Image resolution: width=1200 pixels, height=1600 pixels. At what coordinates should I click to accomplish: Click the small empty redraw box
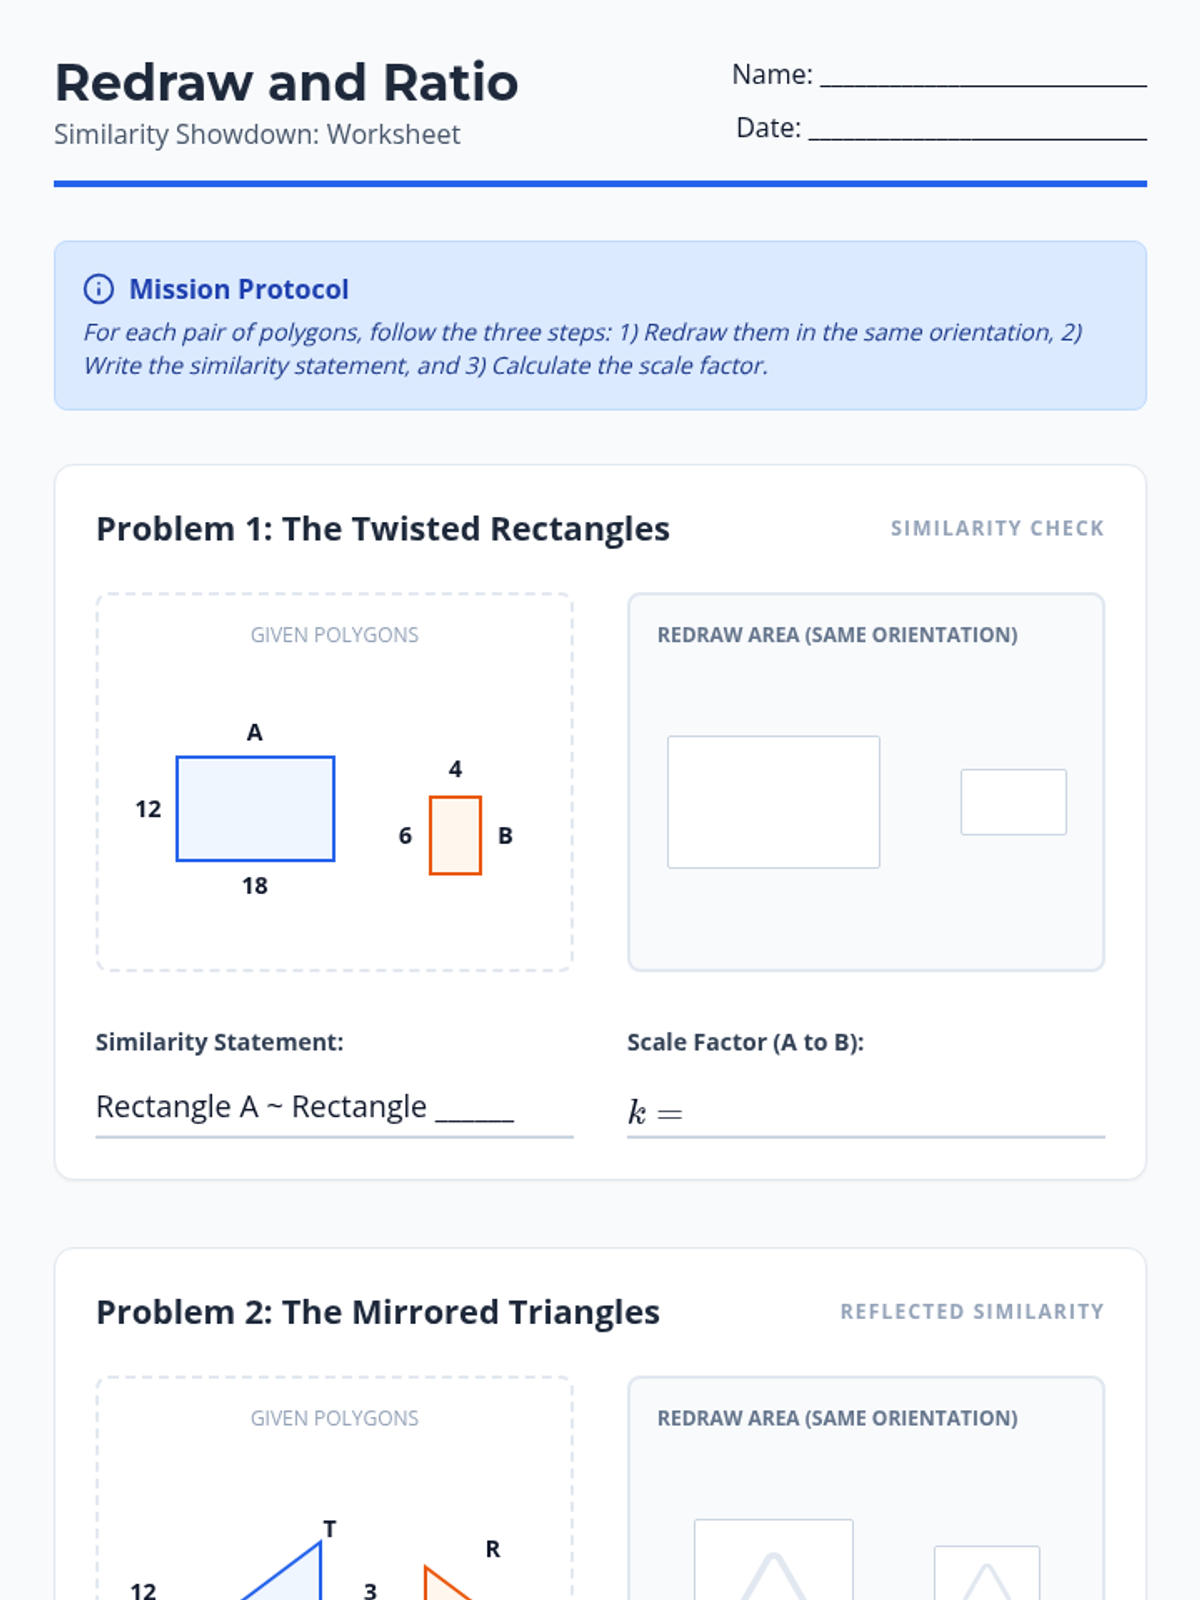tap(1013, 802)
